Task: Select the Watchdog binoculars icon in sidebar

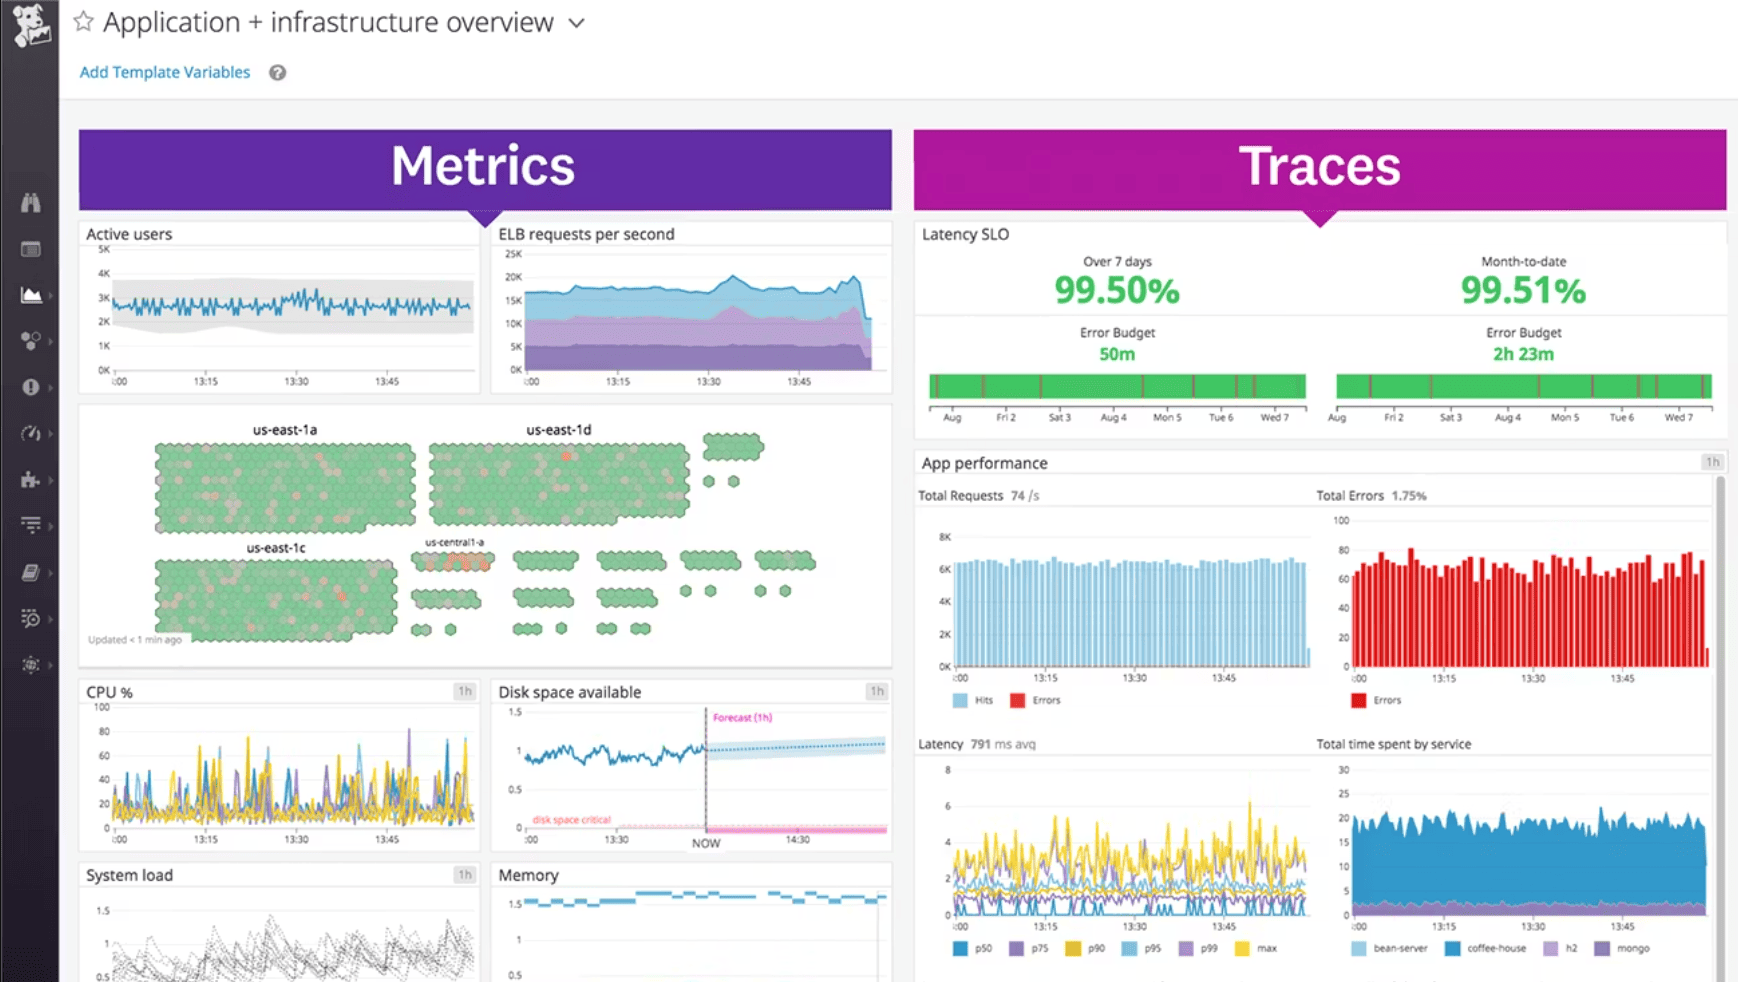Action: (31, 202)
